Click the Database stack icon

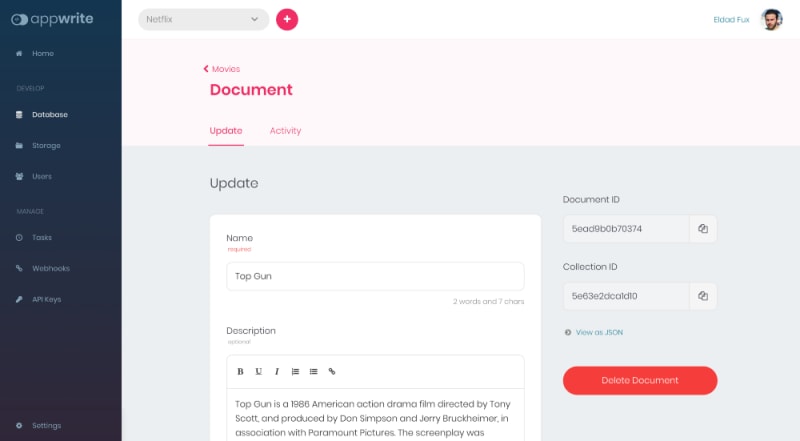19,114
